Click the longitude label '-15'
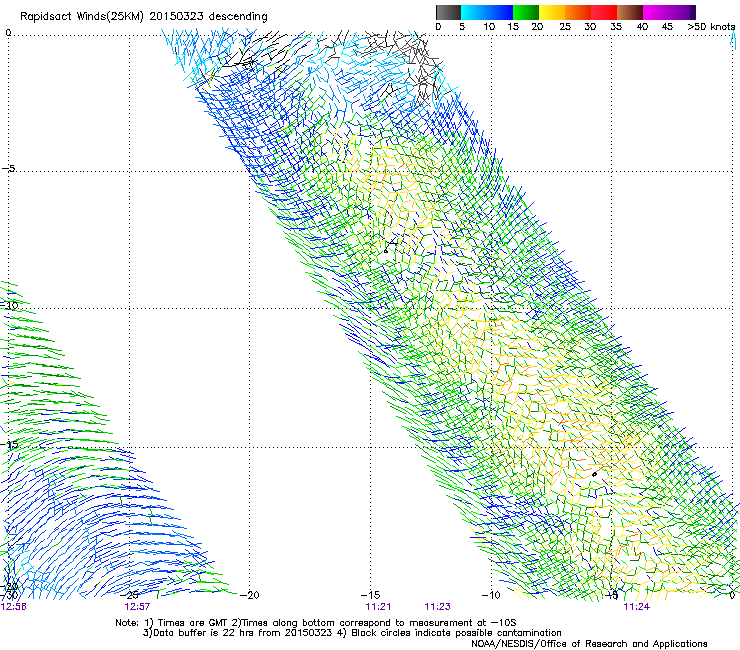Screen dimensions: 740x650 tap(370, 595)
